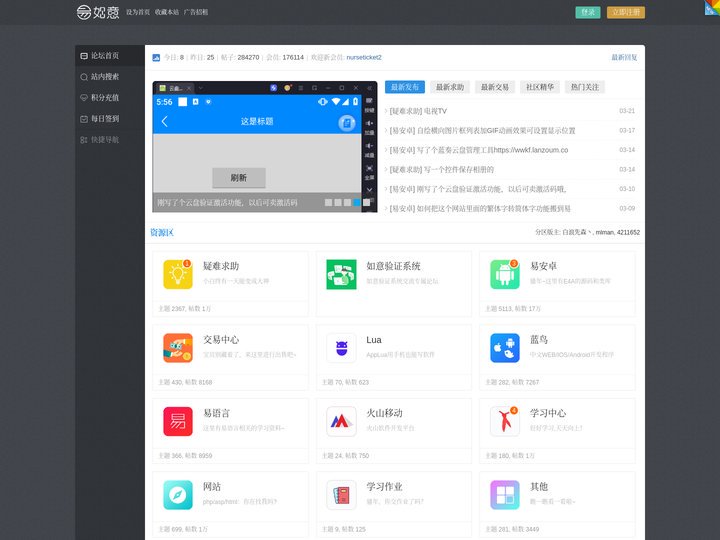Open the Lua forum icon
Screen dimensions: 720x540
tap(341, 348)
